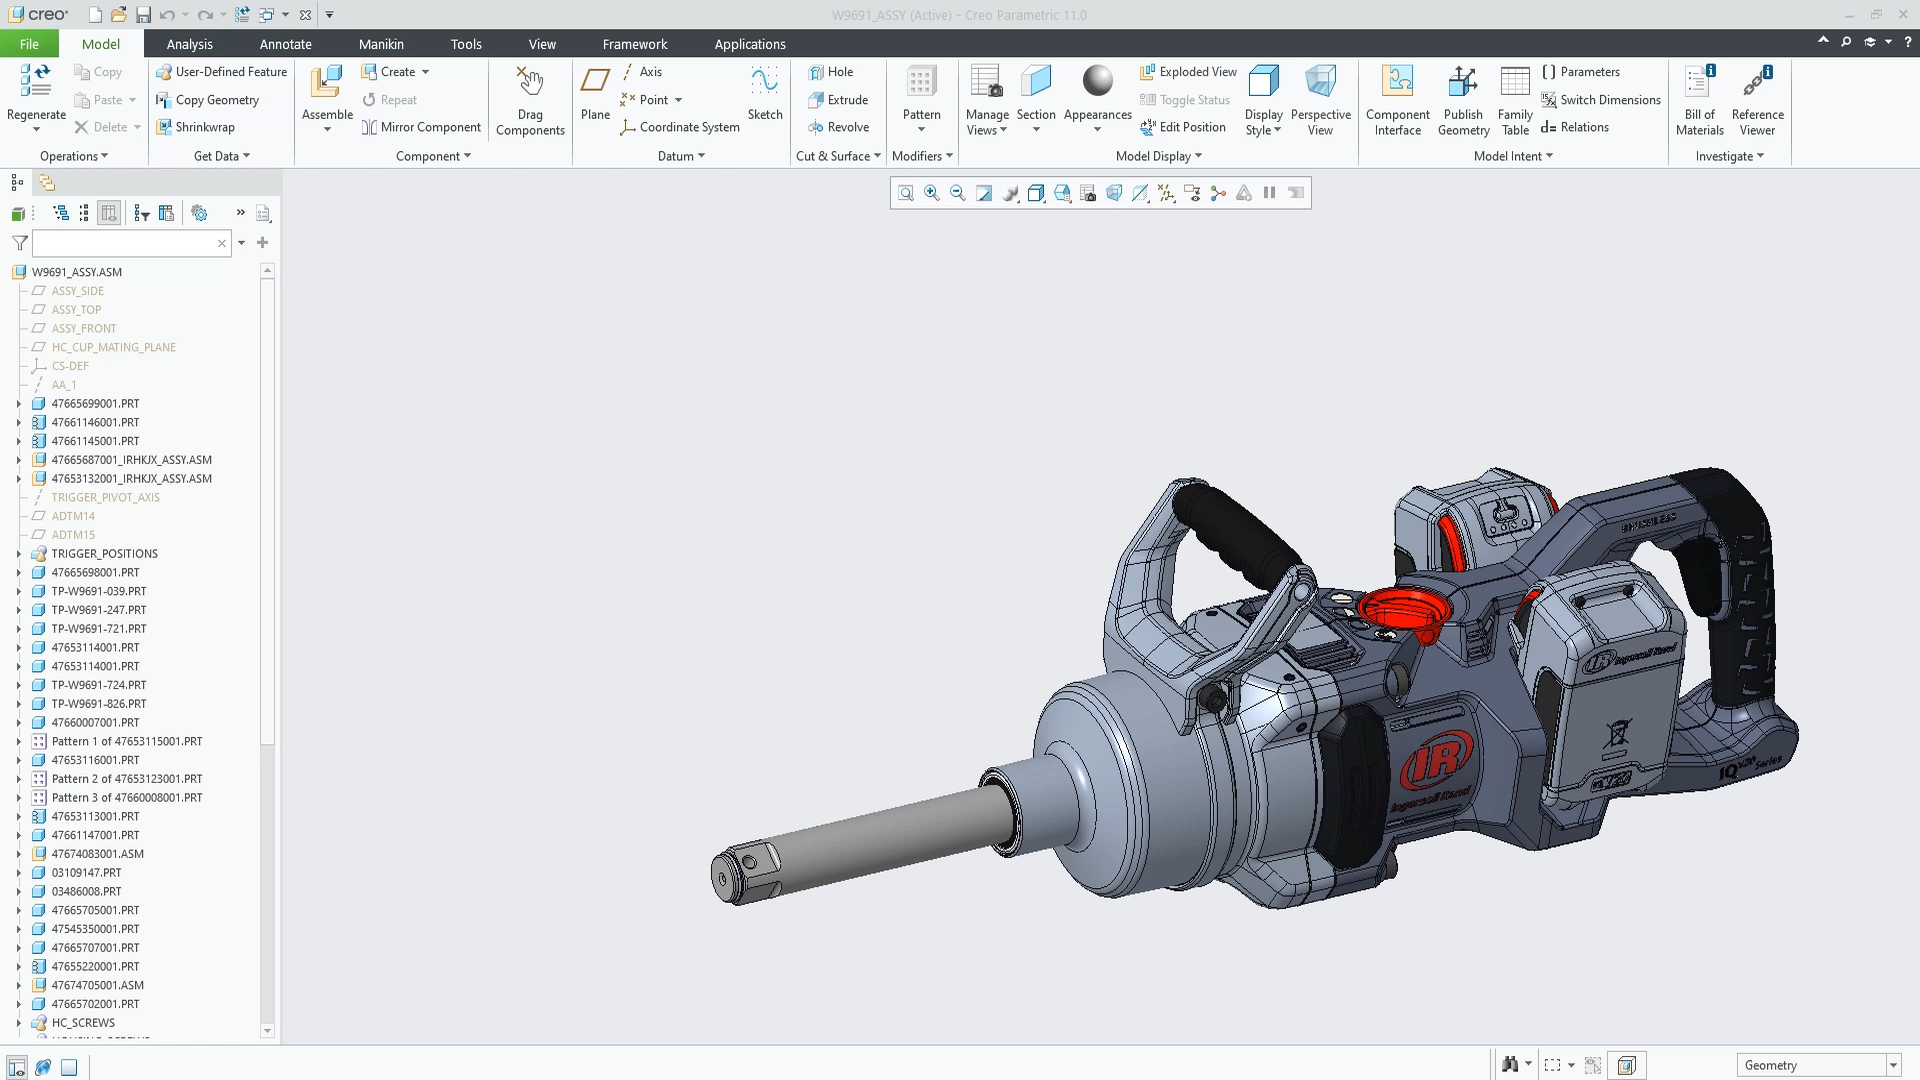Launch the Reference Viewer
Viewport: 1920px width, 1080px height.
pos(1757,100)
